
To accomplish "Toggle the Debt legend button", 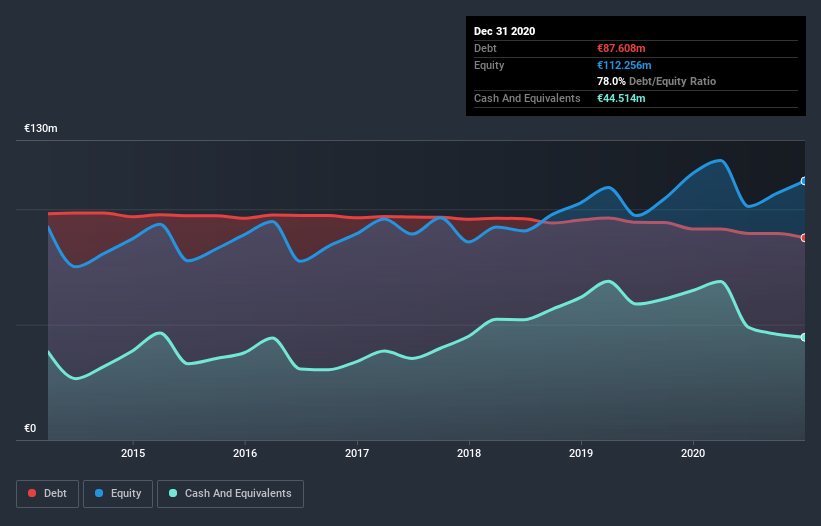I will [x=47, y=494].
